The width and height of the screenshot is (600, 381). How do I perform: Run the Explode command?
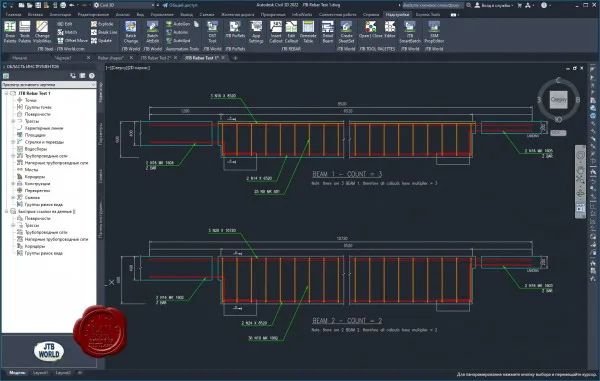click(102, 24)
